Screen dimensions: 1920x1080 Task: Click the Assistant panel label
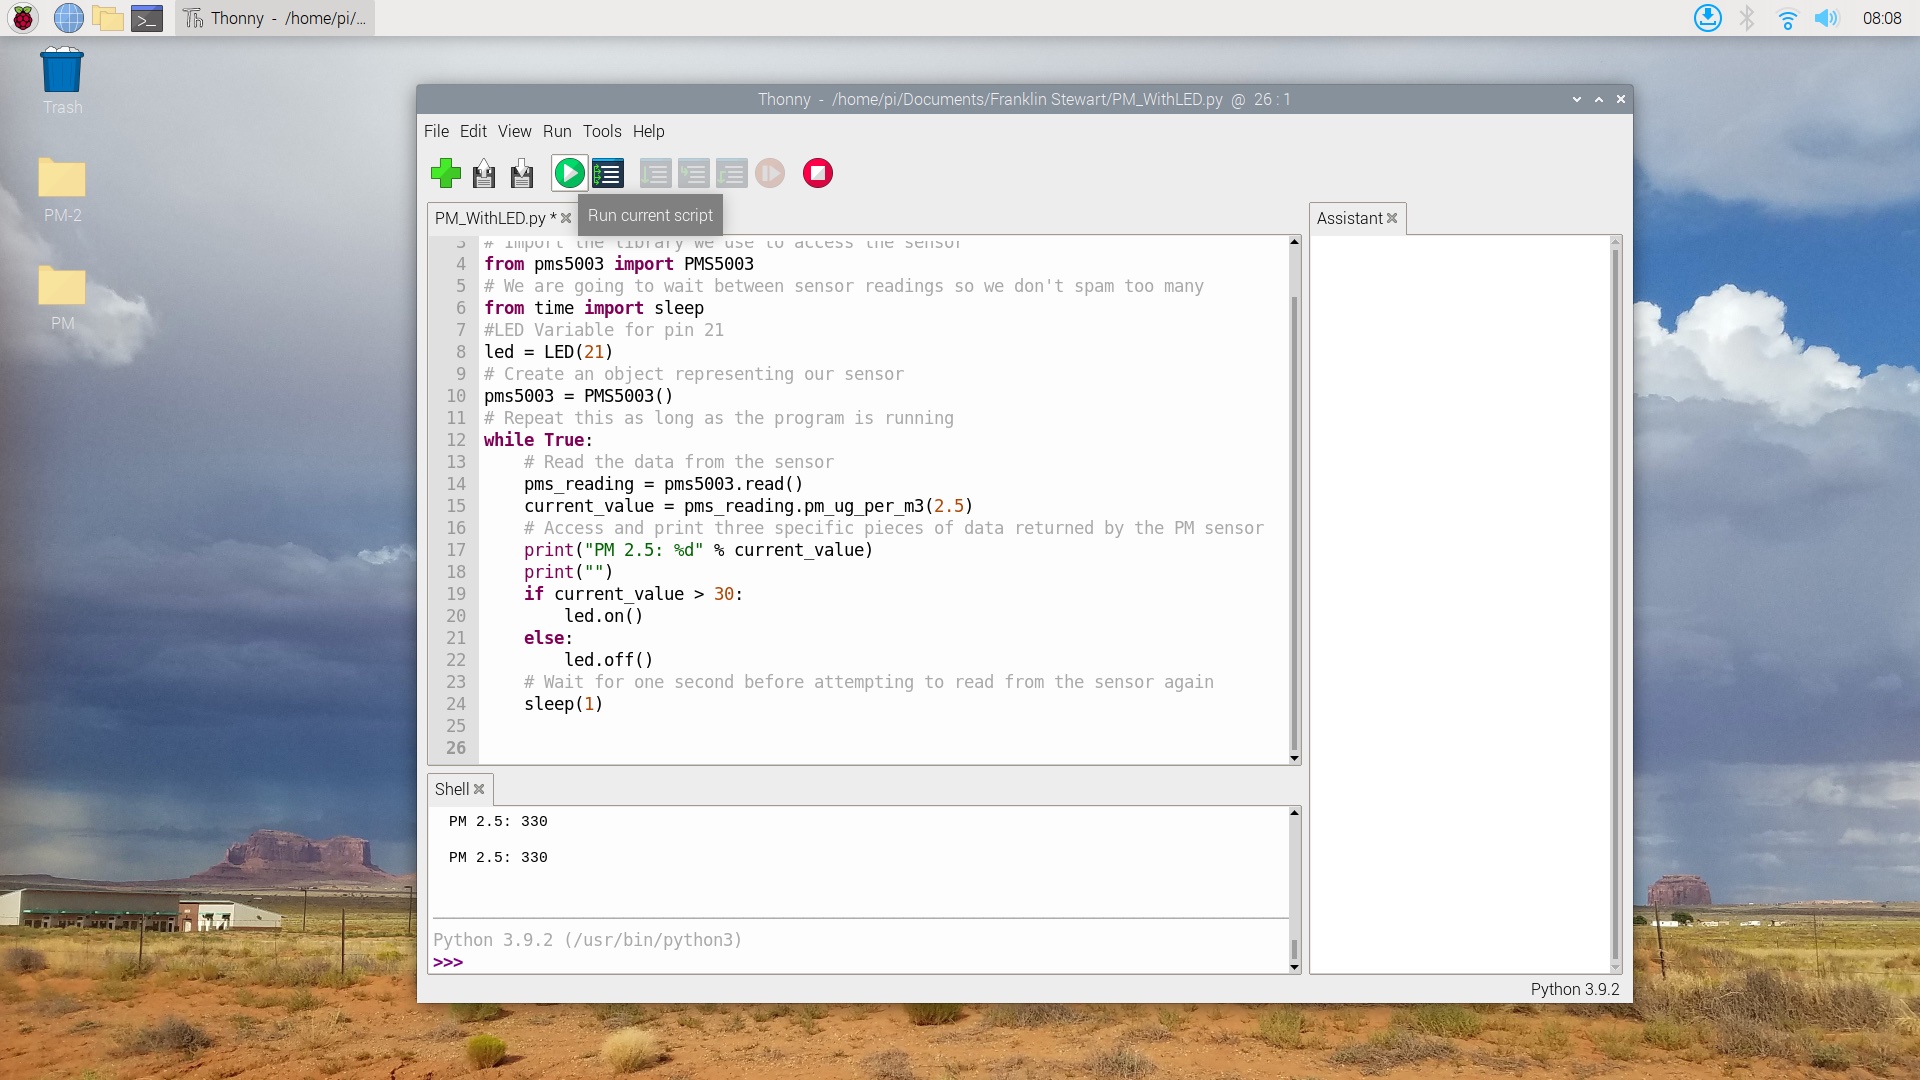point(1345,218)
